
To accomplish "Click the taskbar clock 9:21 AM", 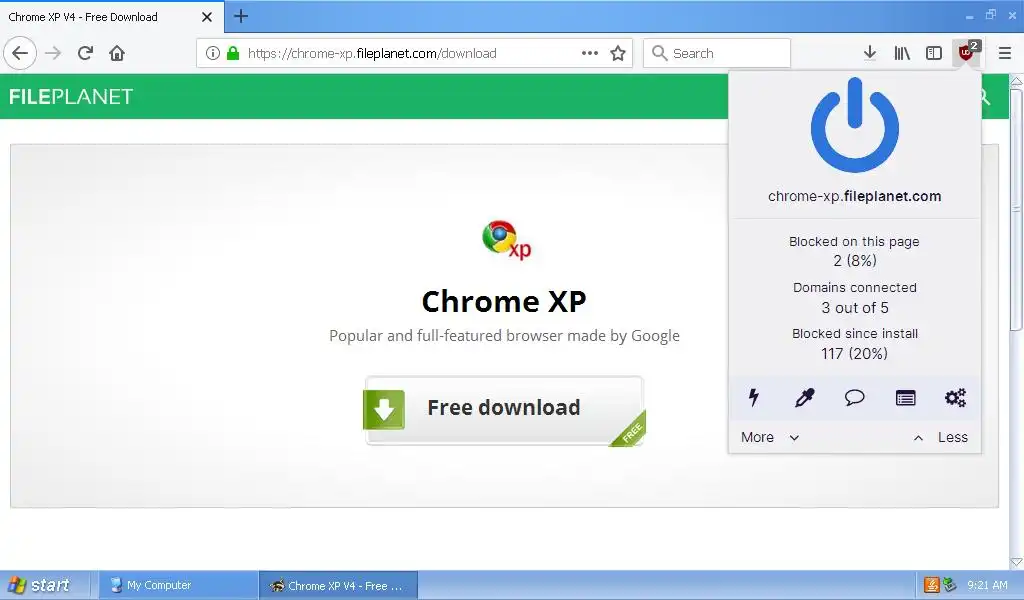I will tap(987, 585).
